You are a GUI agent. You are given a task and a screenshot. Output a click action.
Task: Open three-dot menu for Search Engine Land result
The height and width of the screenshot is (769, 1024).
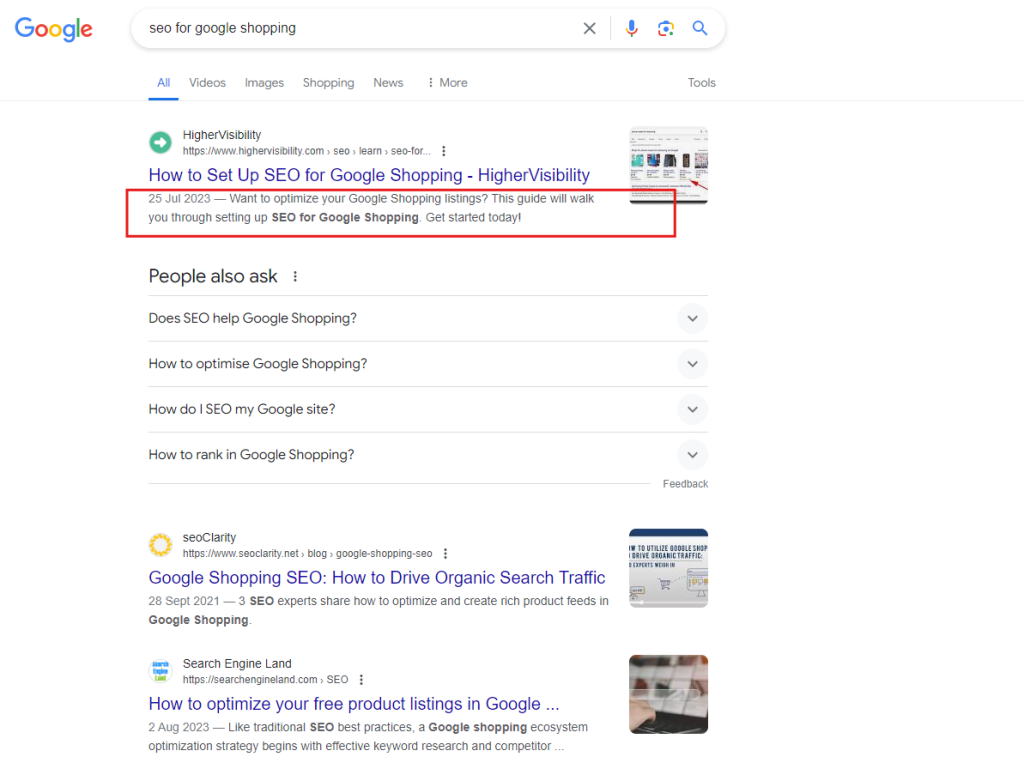(361, 680)
